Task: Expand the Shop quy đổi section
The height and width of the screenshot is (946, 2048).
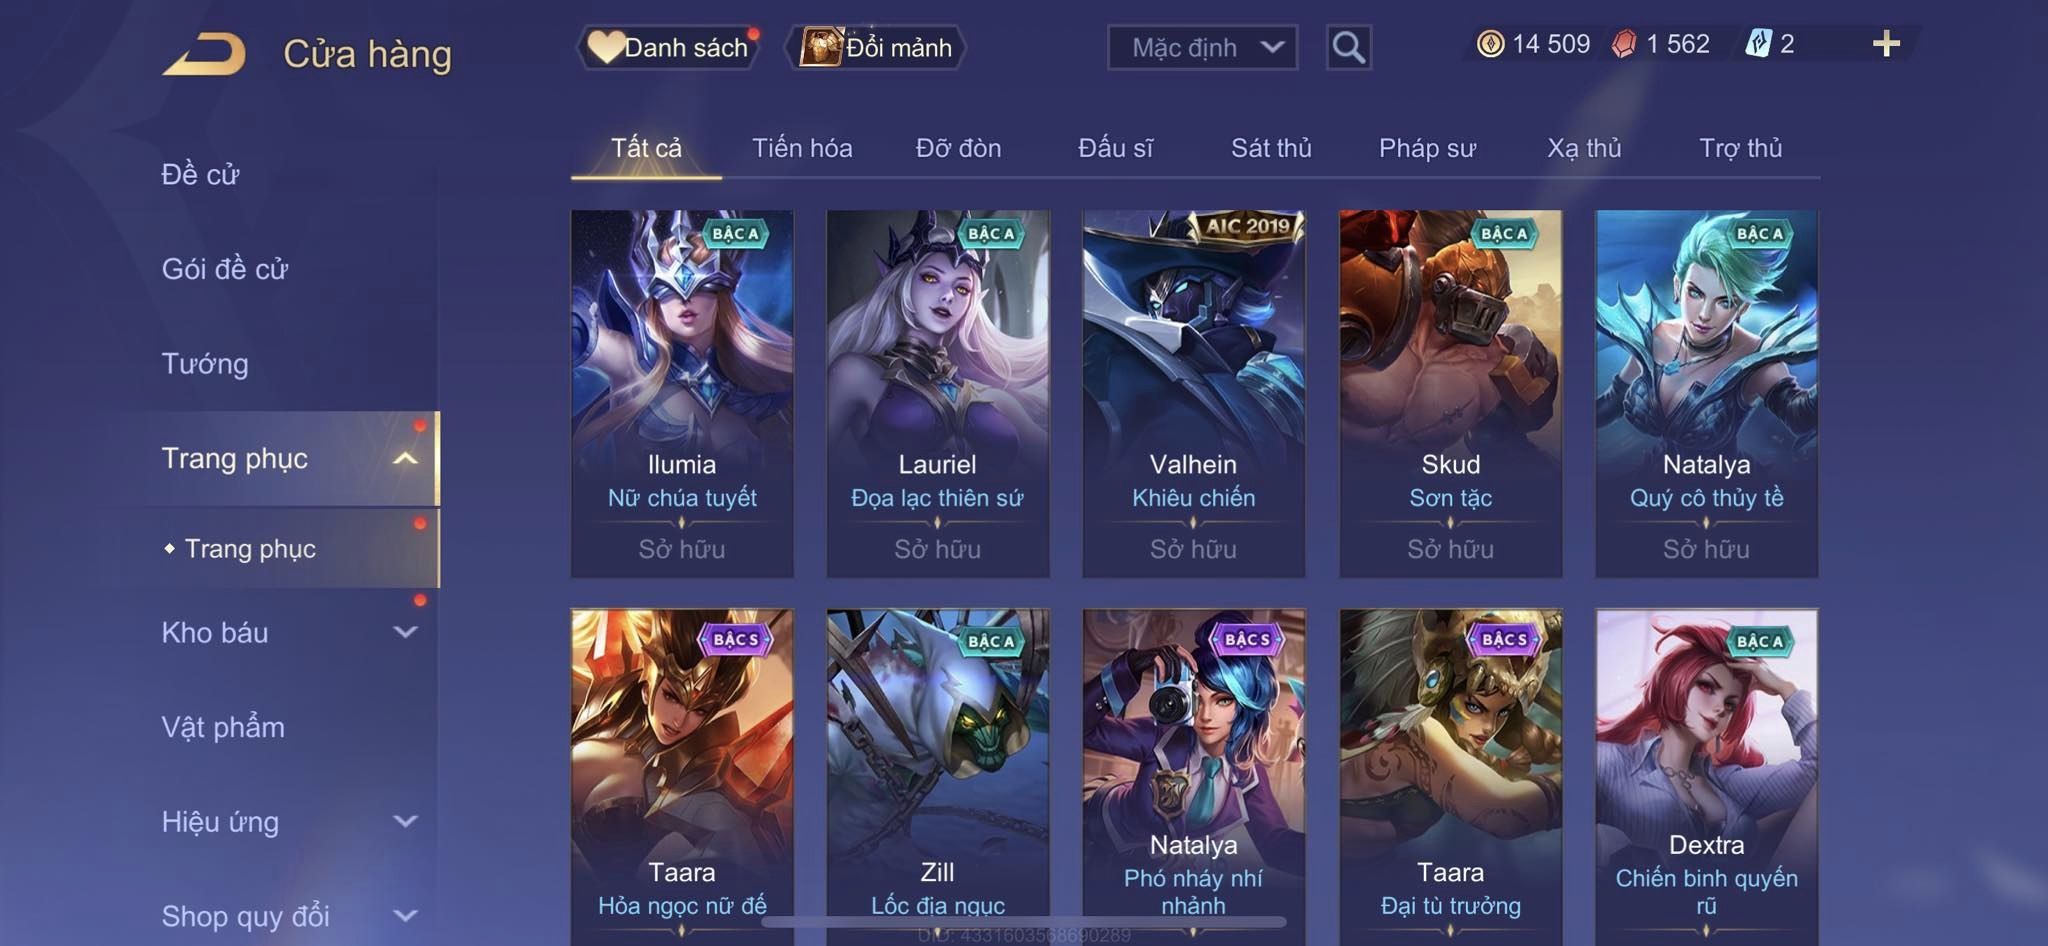Action: coord(404,915)
